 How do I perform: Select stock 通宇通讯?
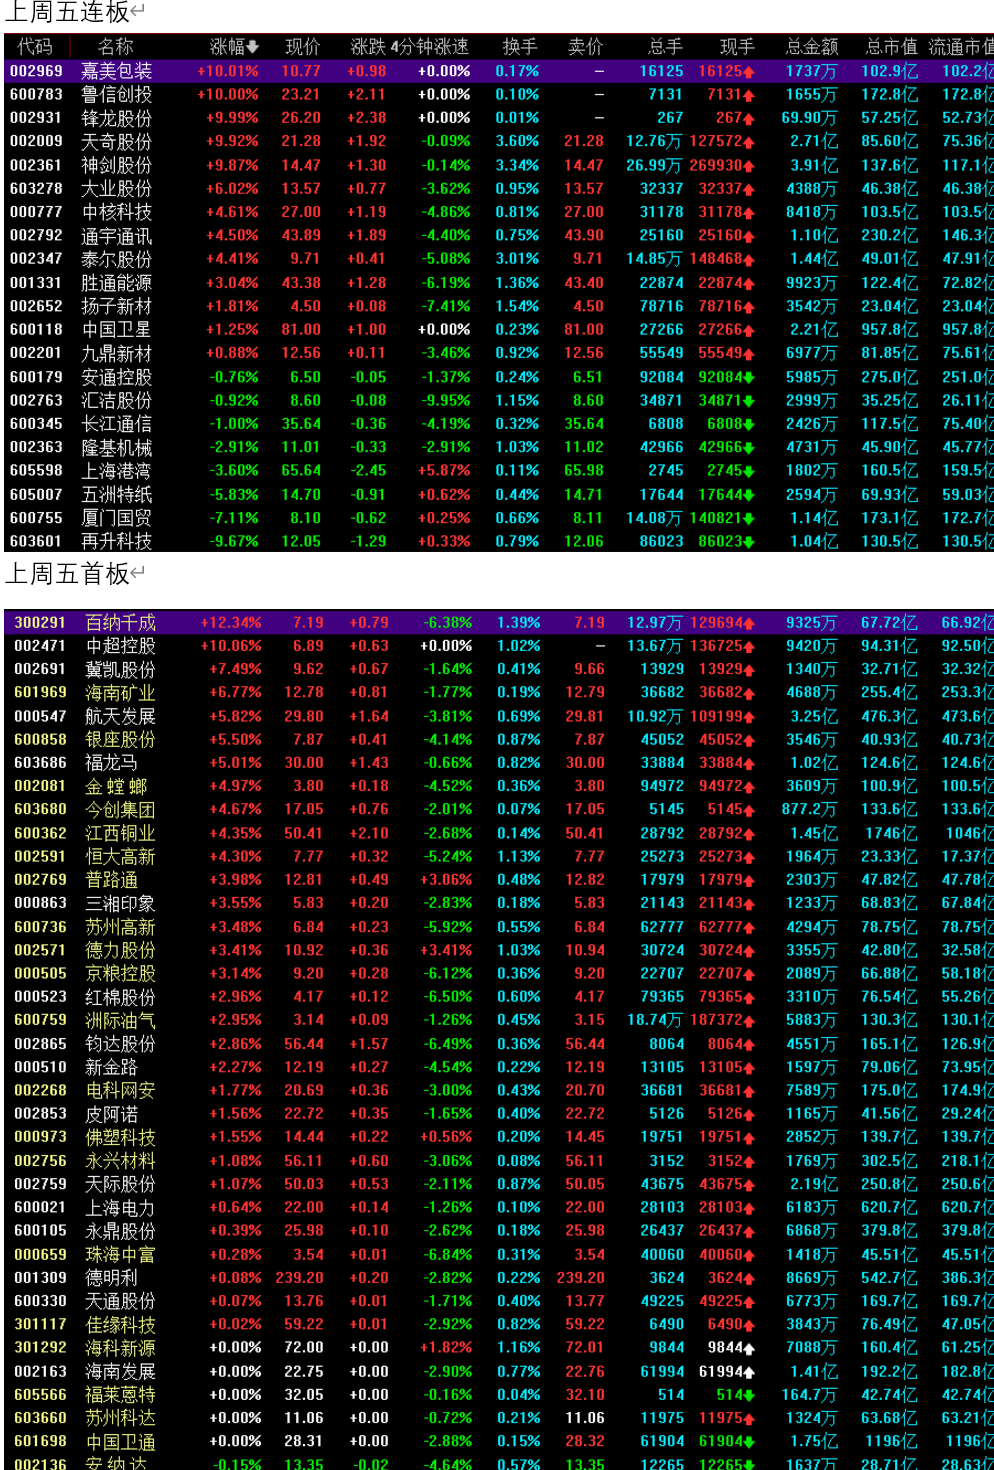click(117, 235)
